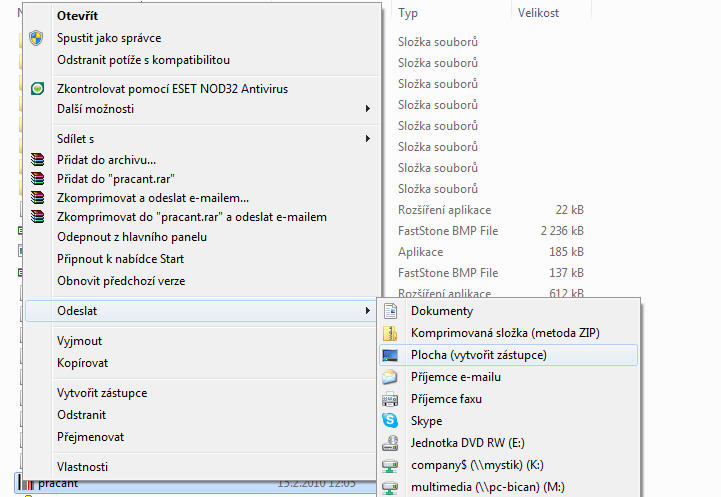Click WinRAR icon beside Zkomprimovat do "pracant.rar" a odeslat
Screen dimensions: 721x497
(x=38, y=217)
